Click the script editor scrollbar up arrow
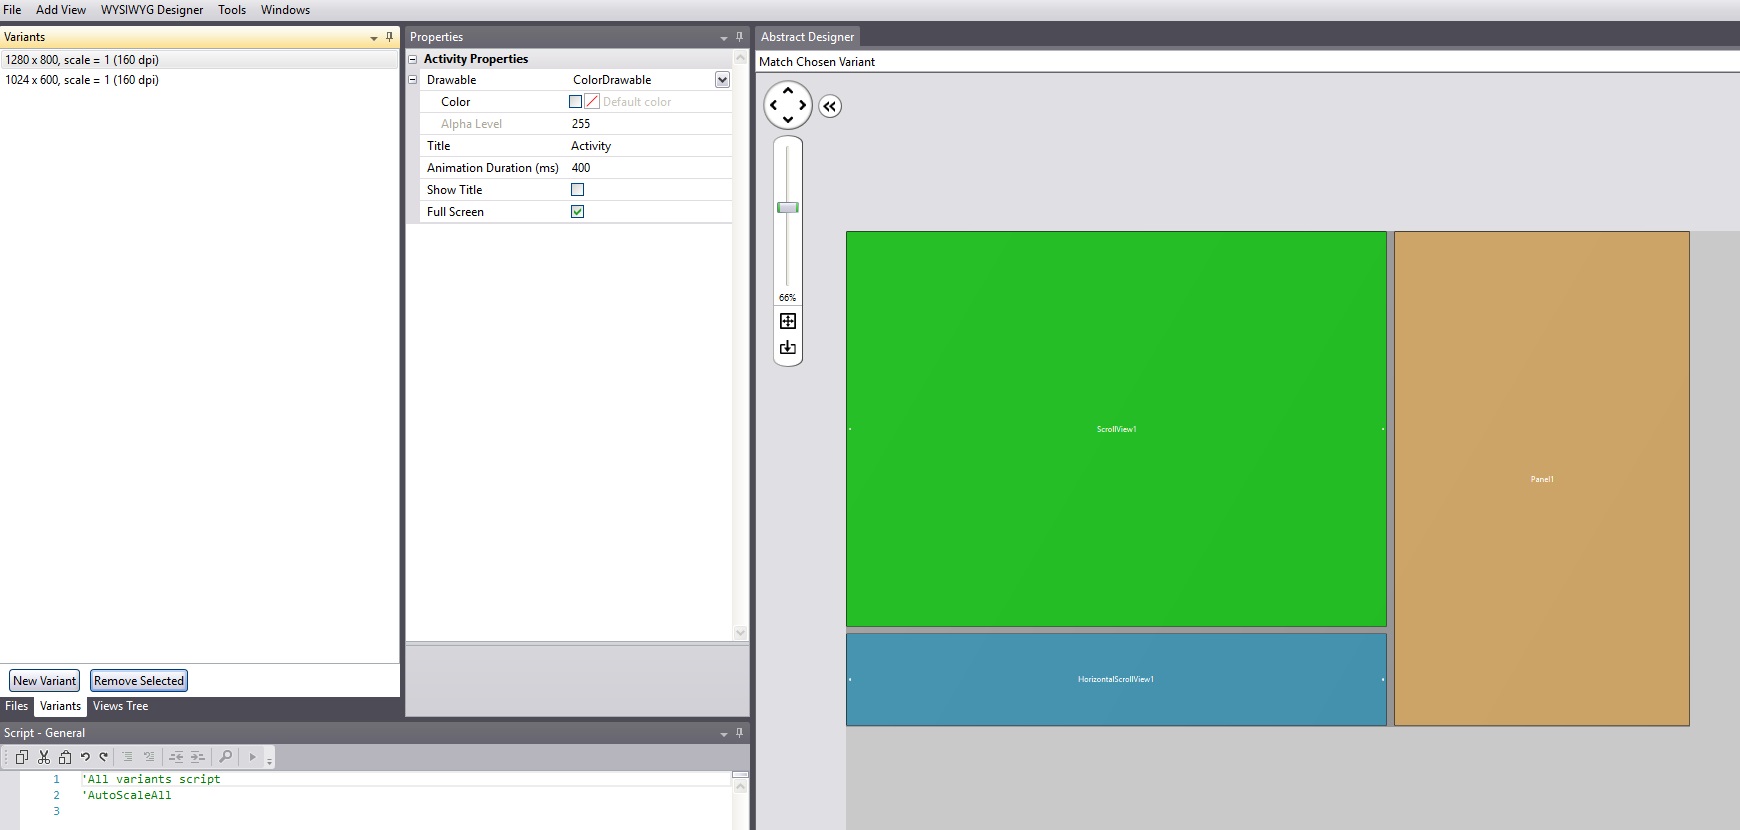 (741, 787)
